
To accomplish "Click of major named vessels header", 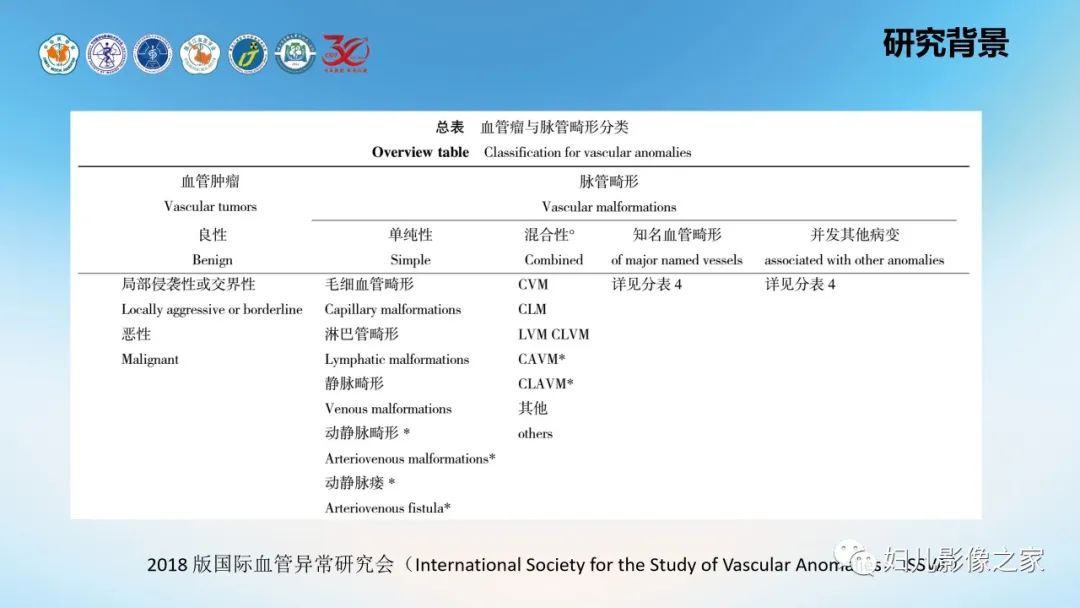I will [x=677, y=260].
